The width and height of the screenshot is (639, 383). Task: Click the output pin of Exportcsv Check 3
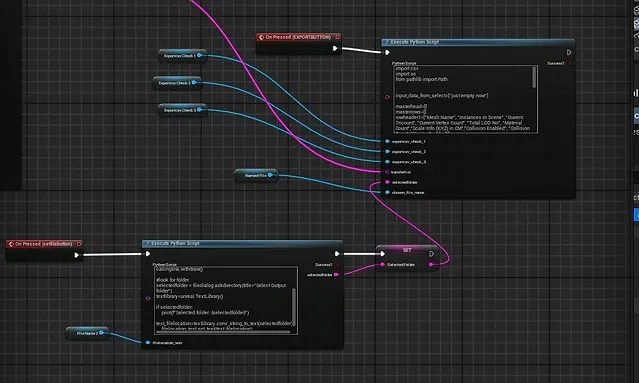tap(200, 110)
